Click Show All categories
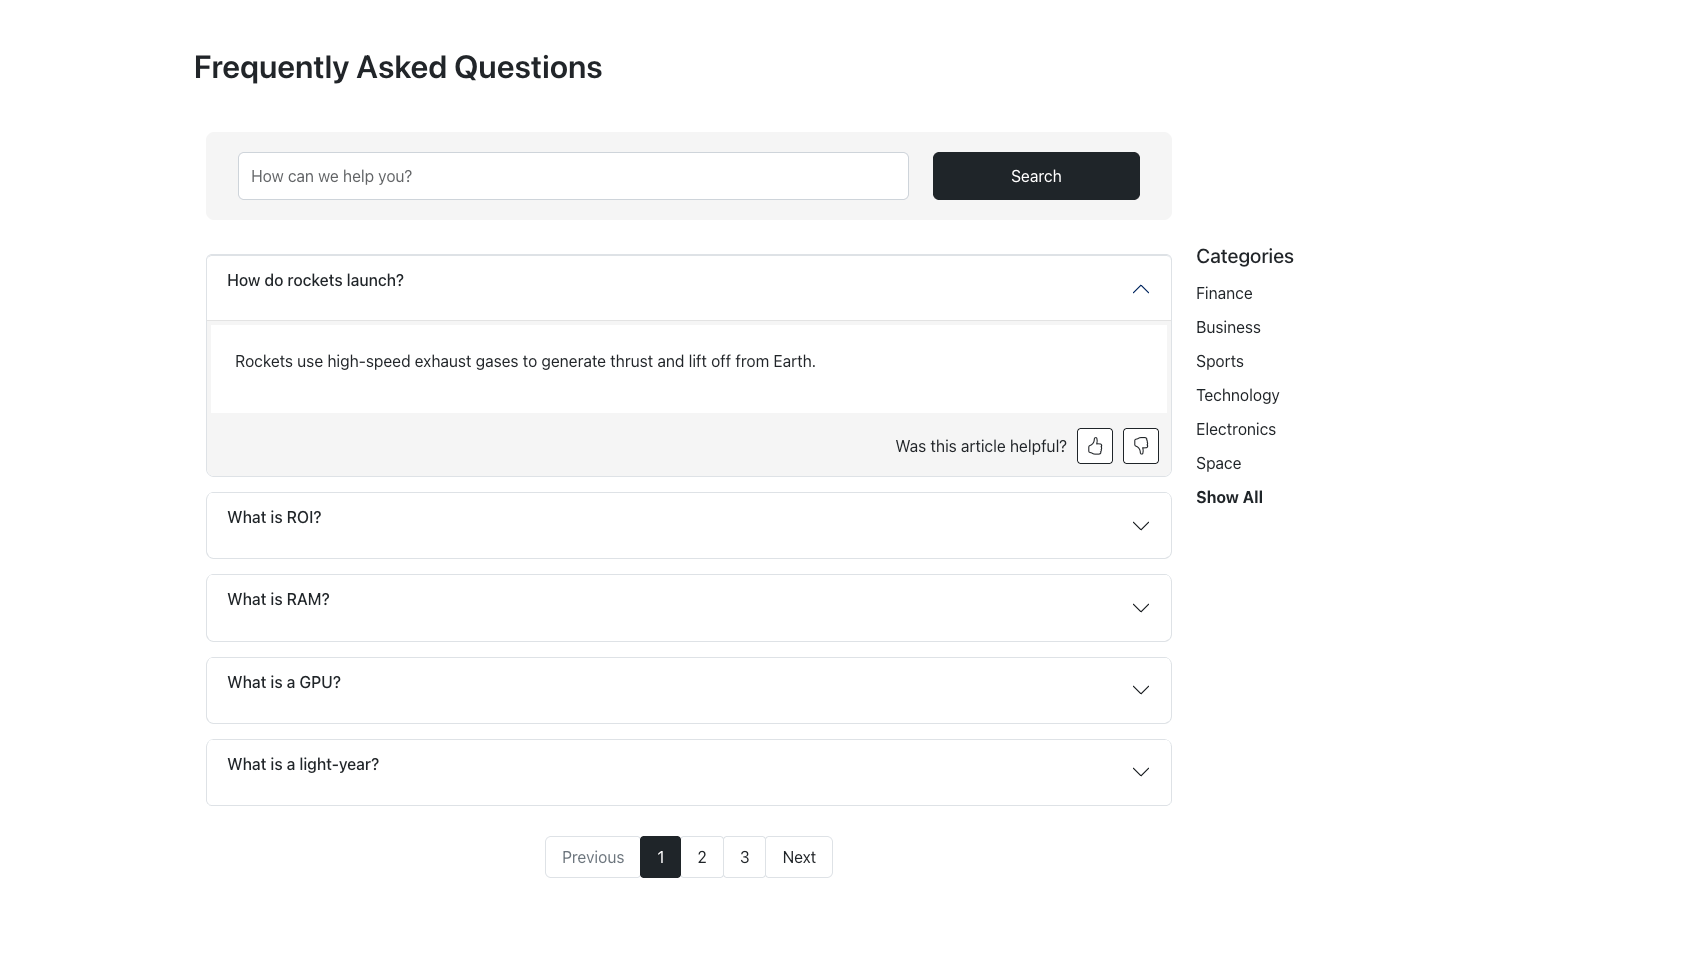1708x958 pixels. click(1228, 497)
